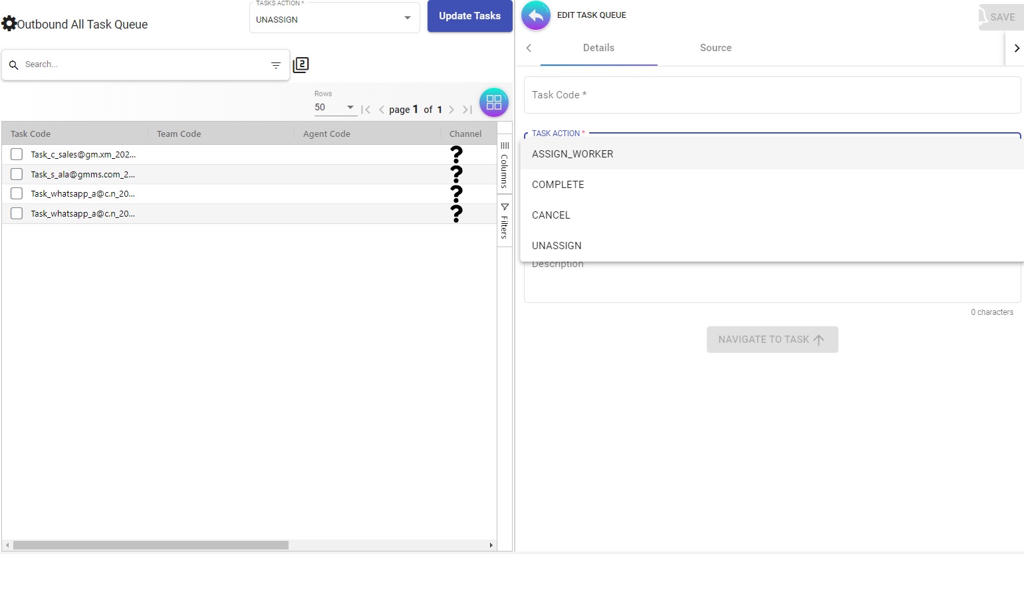Viewport: 1024px width, 598px height.
Task: Toggle the colorful grid view button
Action: [494, 103]
